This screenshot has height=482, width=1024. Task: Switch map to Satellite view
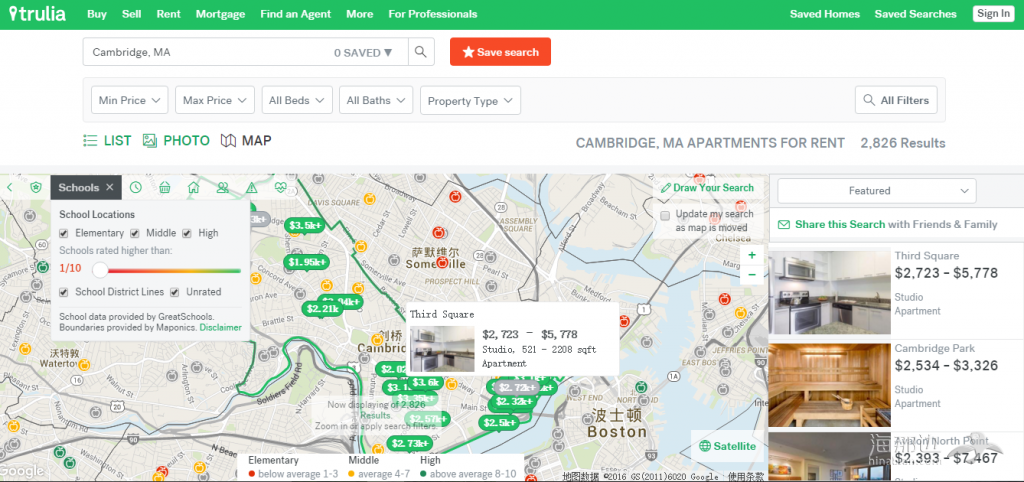[x=727, y=447]
